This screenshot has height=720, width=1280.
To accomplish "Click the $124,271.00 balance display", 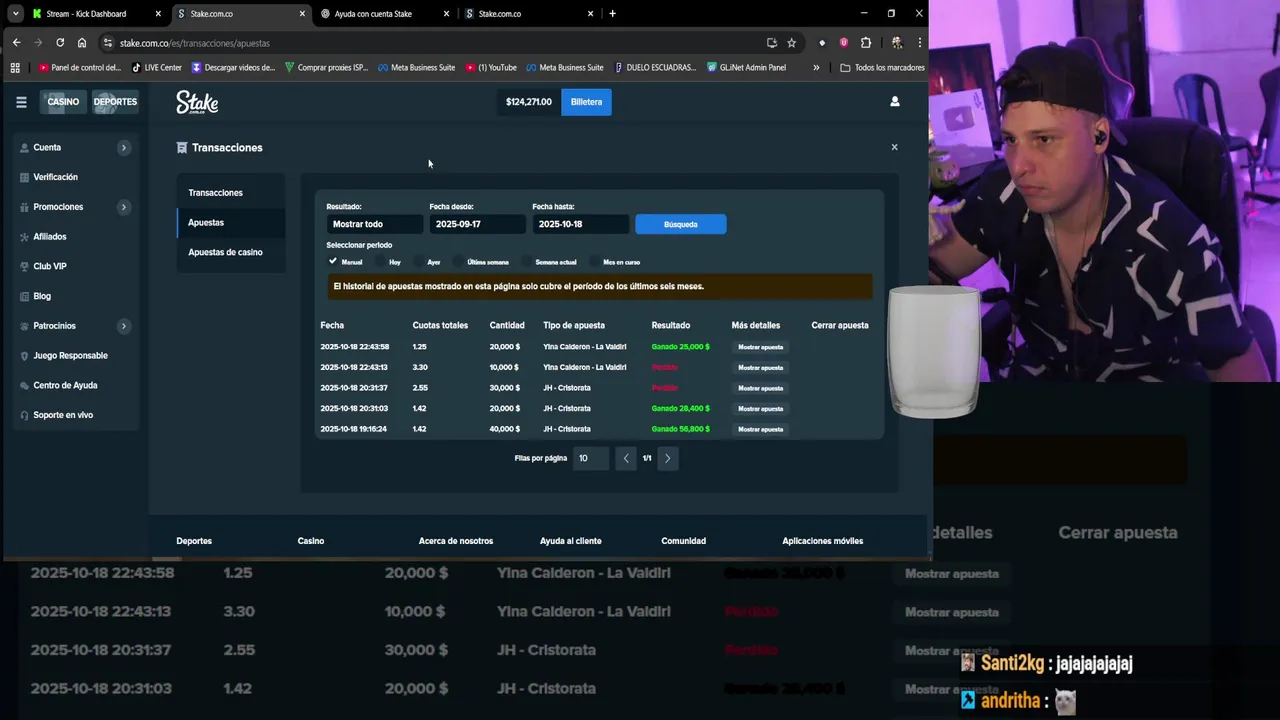I will click(529, 102).
